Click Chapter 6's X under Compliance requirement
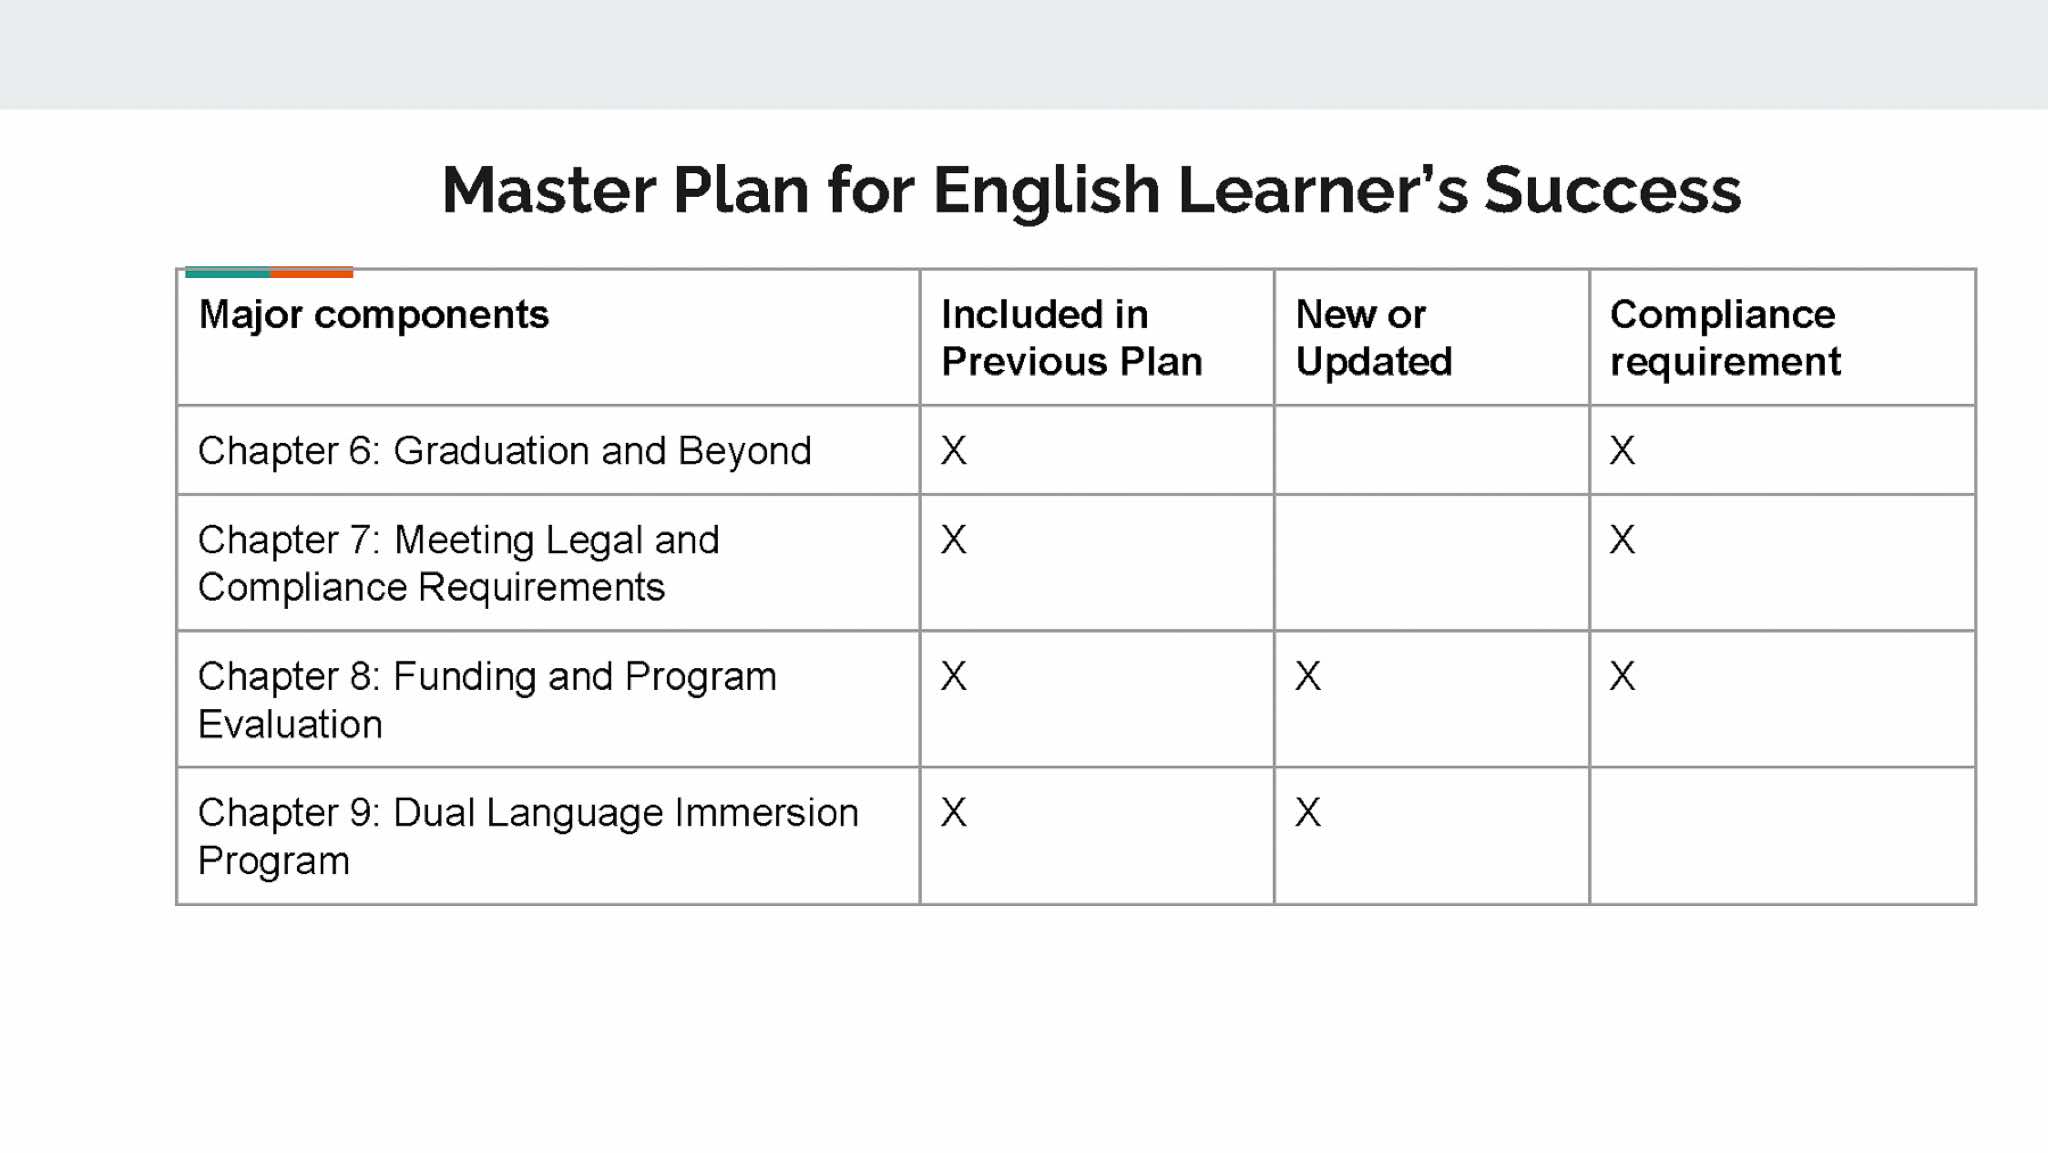This screenshot has width=2048, height=1153. coord(1622,451)
